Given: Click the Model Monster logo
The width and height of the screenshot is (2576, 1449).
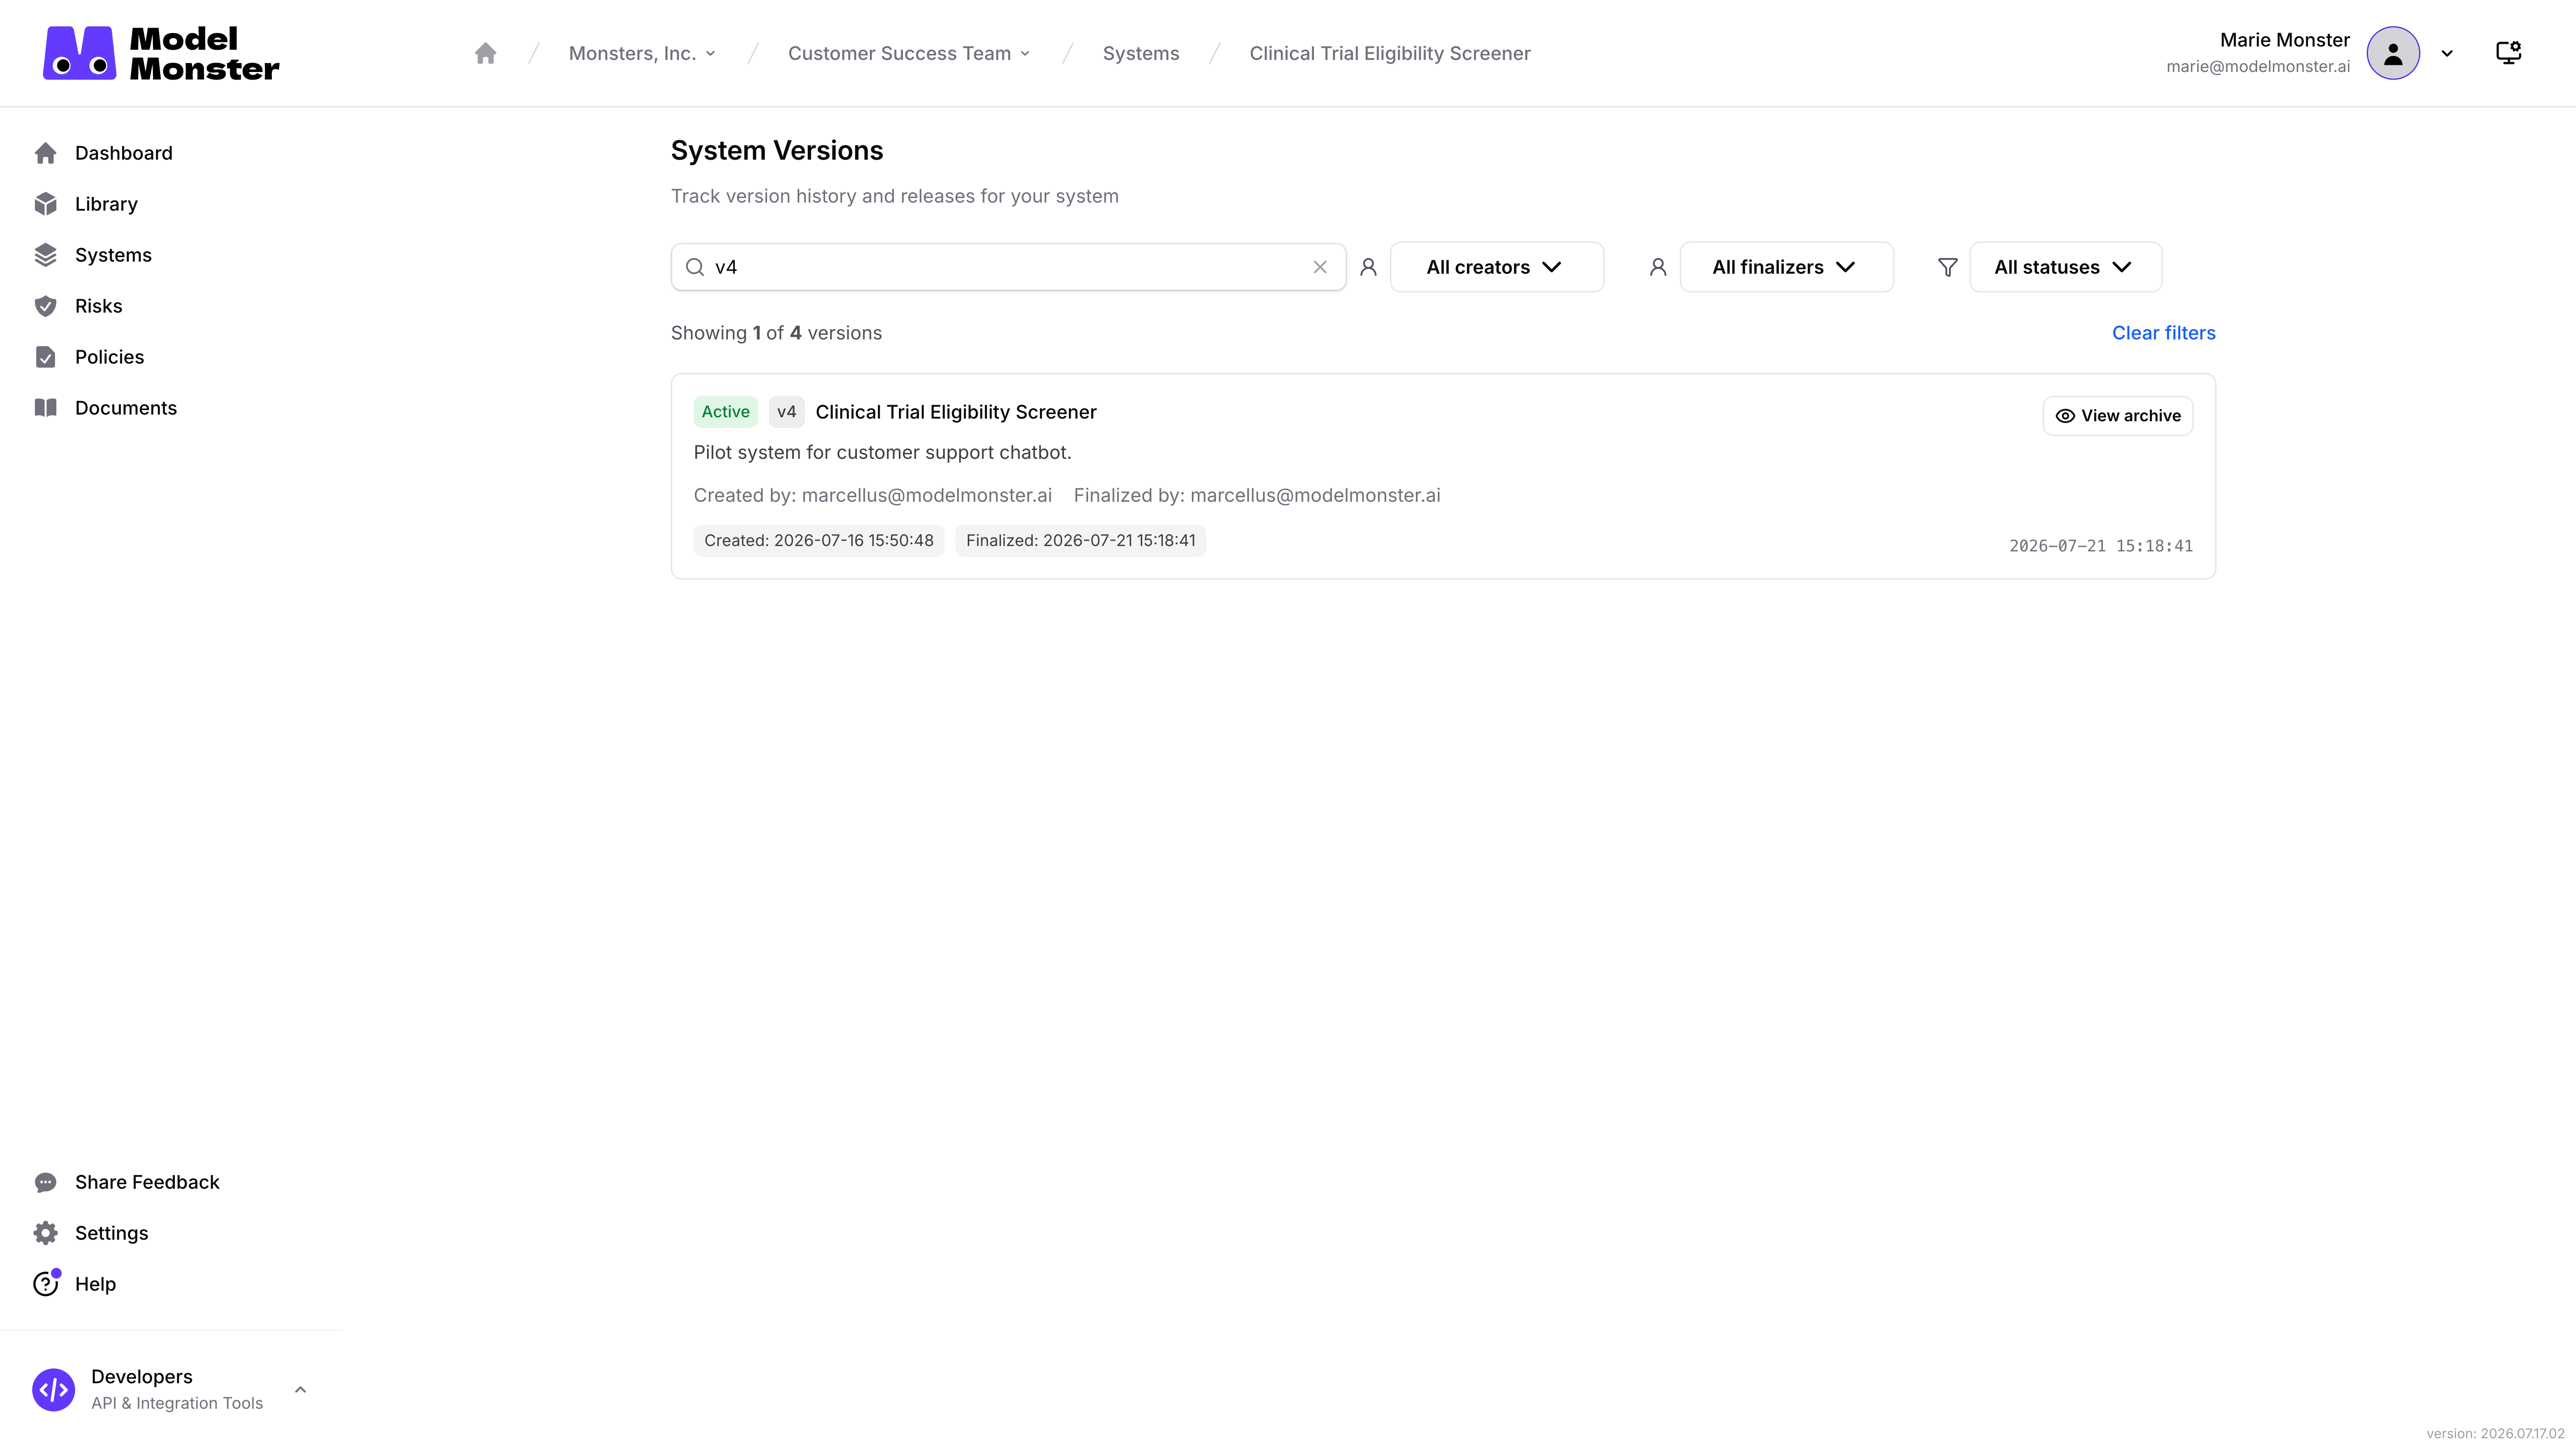Looking at the screenshot, I should [x=161, y=53].
